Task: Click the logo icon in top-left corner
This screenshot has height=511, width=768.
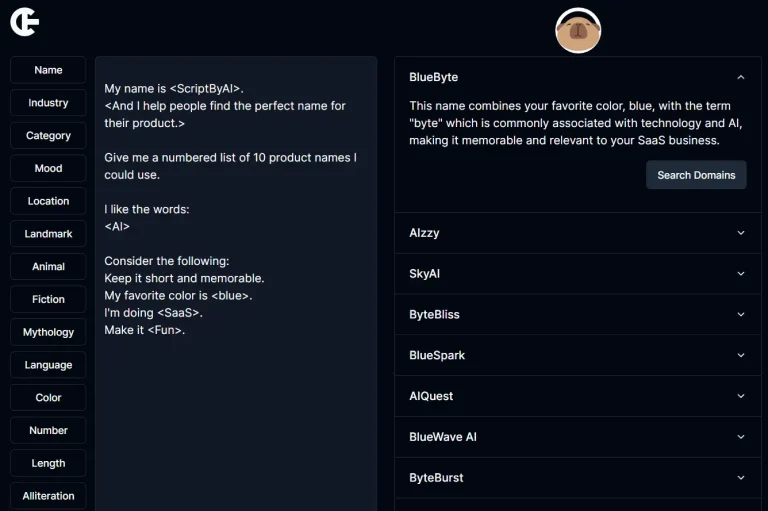Action: tap(24, 21)
